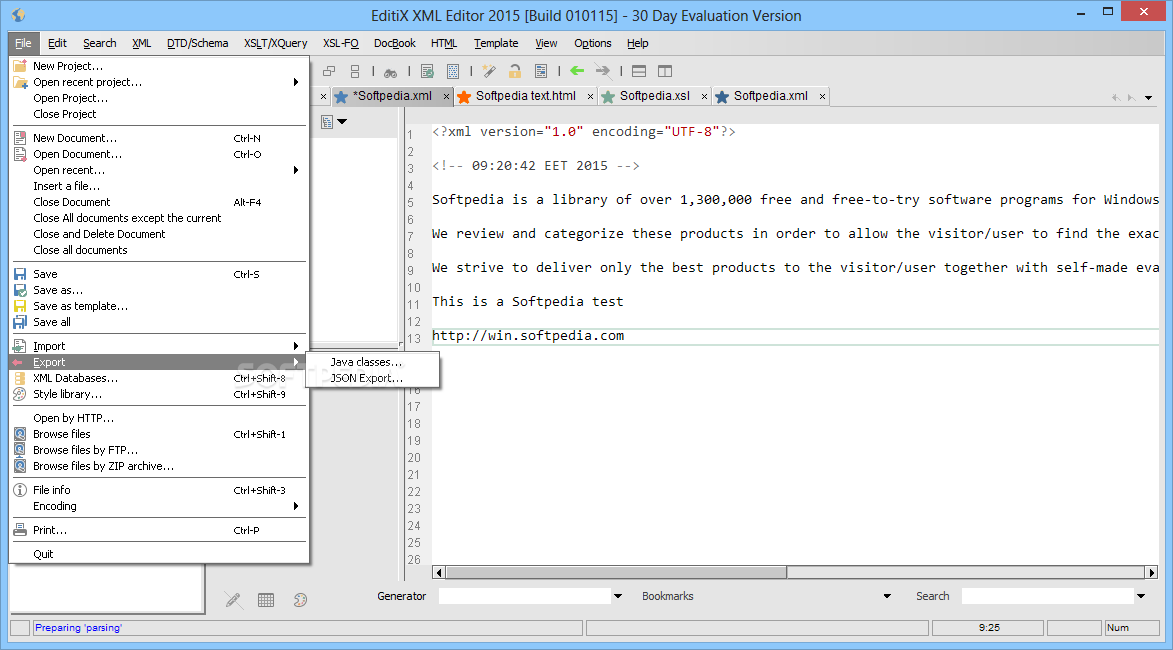The image size is (1173, 650).
Task: Select Open by HTTP menu entry
Action: coord(159,418)
